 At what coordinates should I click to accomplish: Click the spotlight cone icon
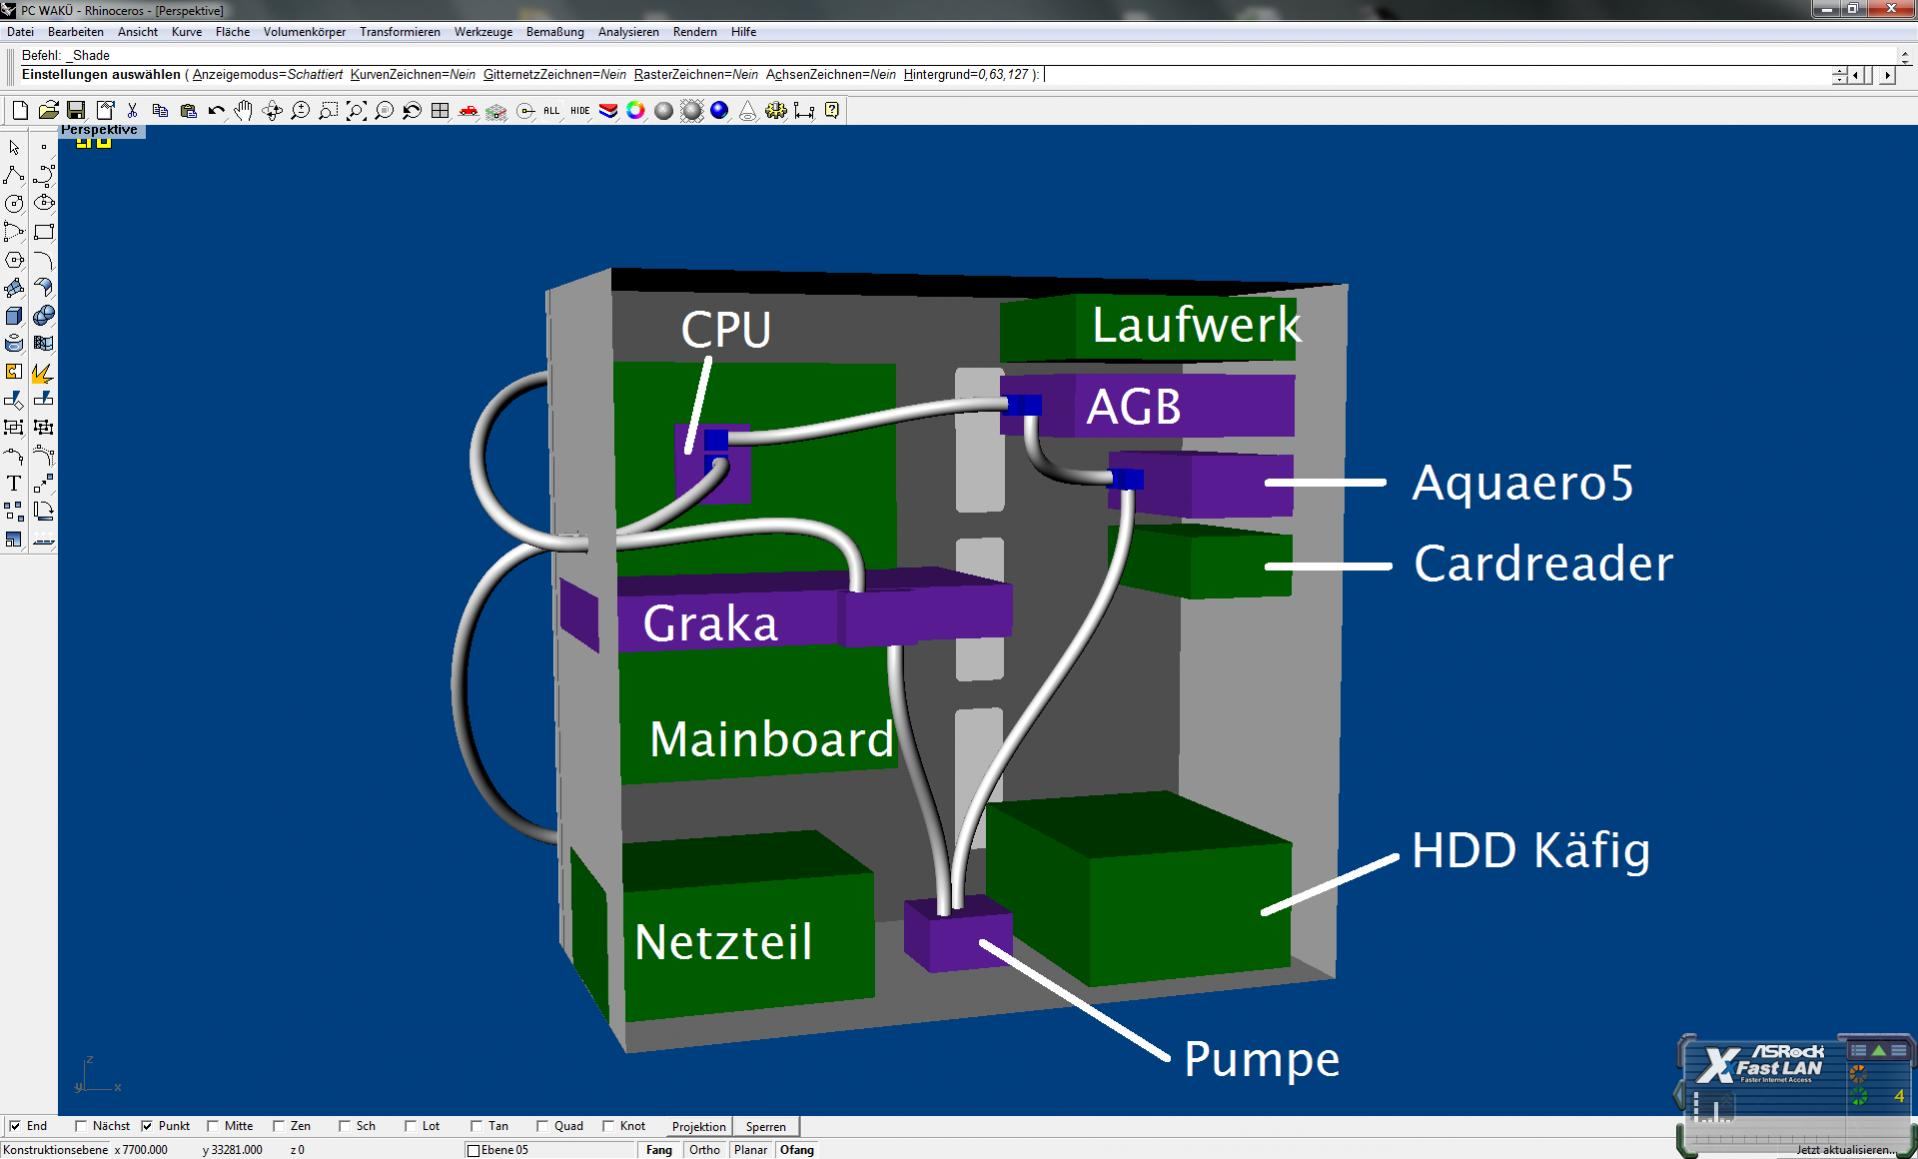[748, 111]
